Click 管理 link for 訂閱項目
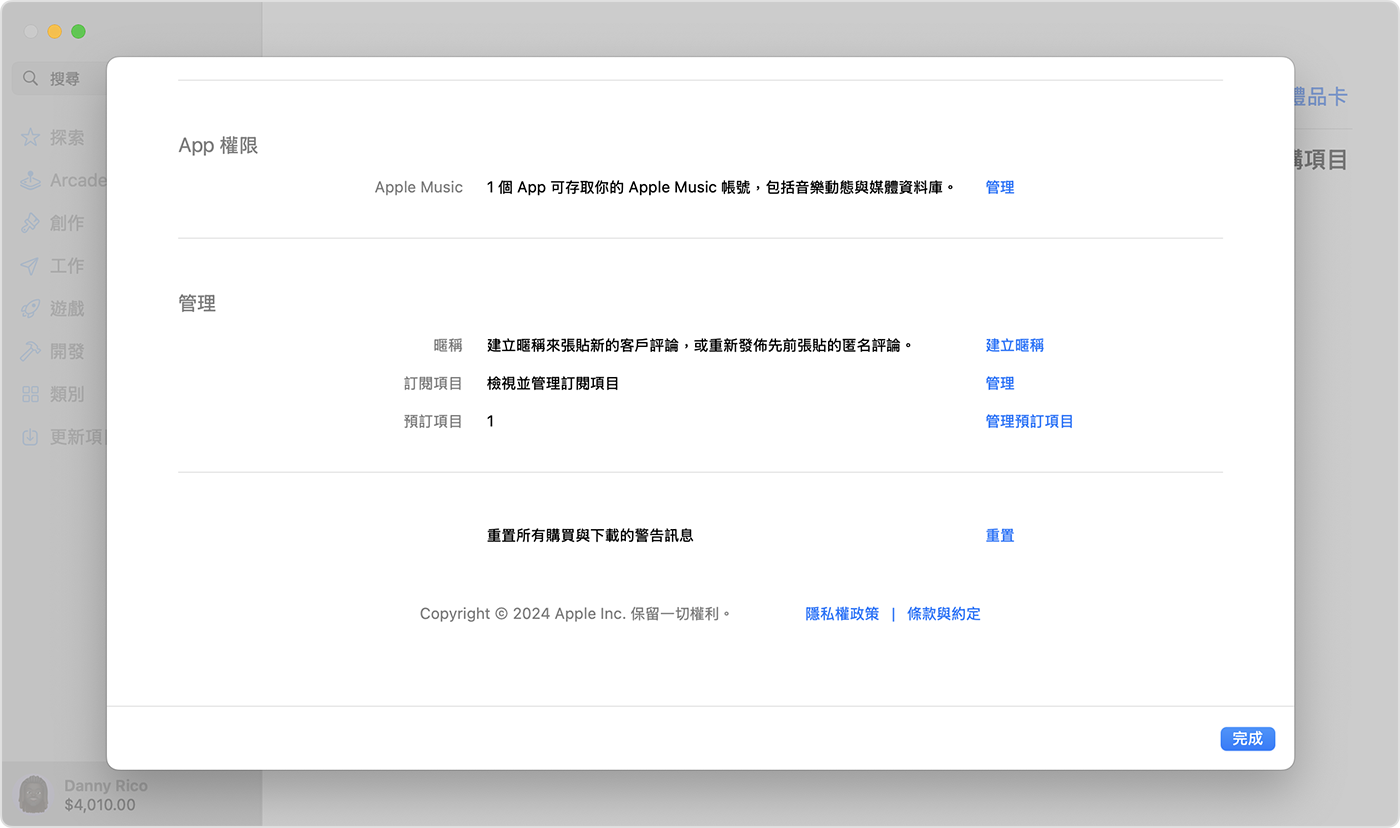 pos(1000,383)
